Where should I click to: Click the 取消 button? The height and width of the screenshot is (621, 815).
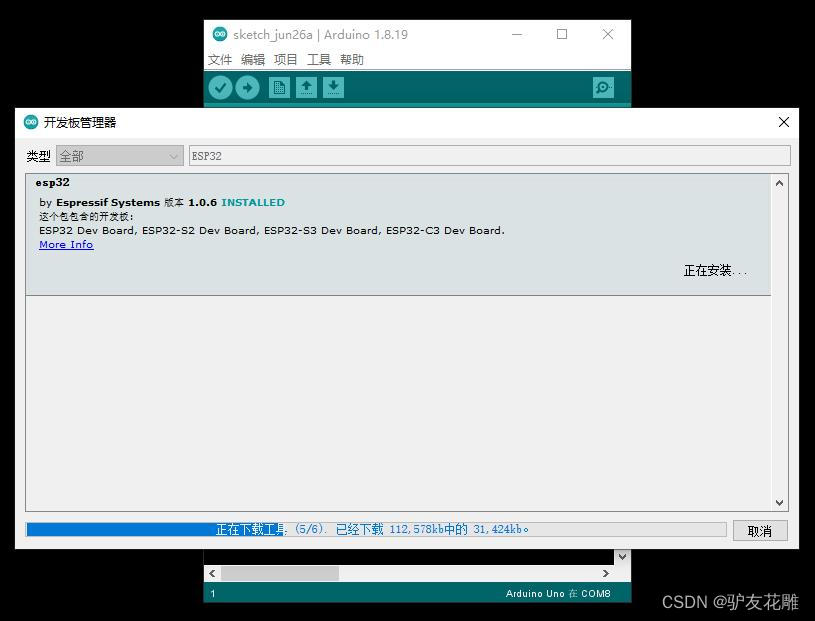pos(760,531)
